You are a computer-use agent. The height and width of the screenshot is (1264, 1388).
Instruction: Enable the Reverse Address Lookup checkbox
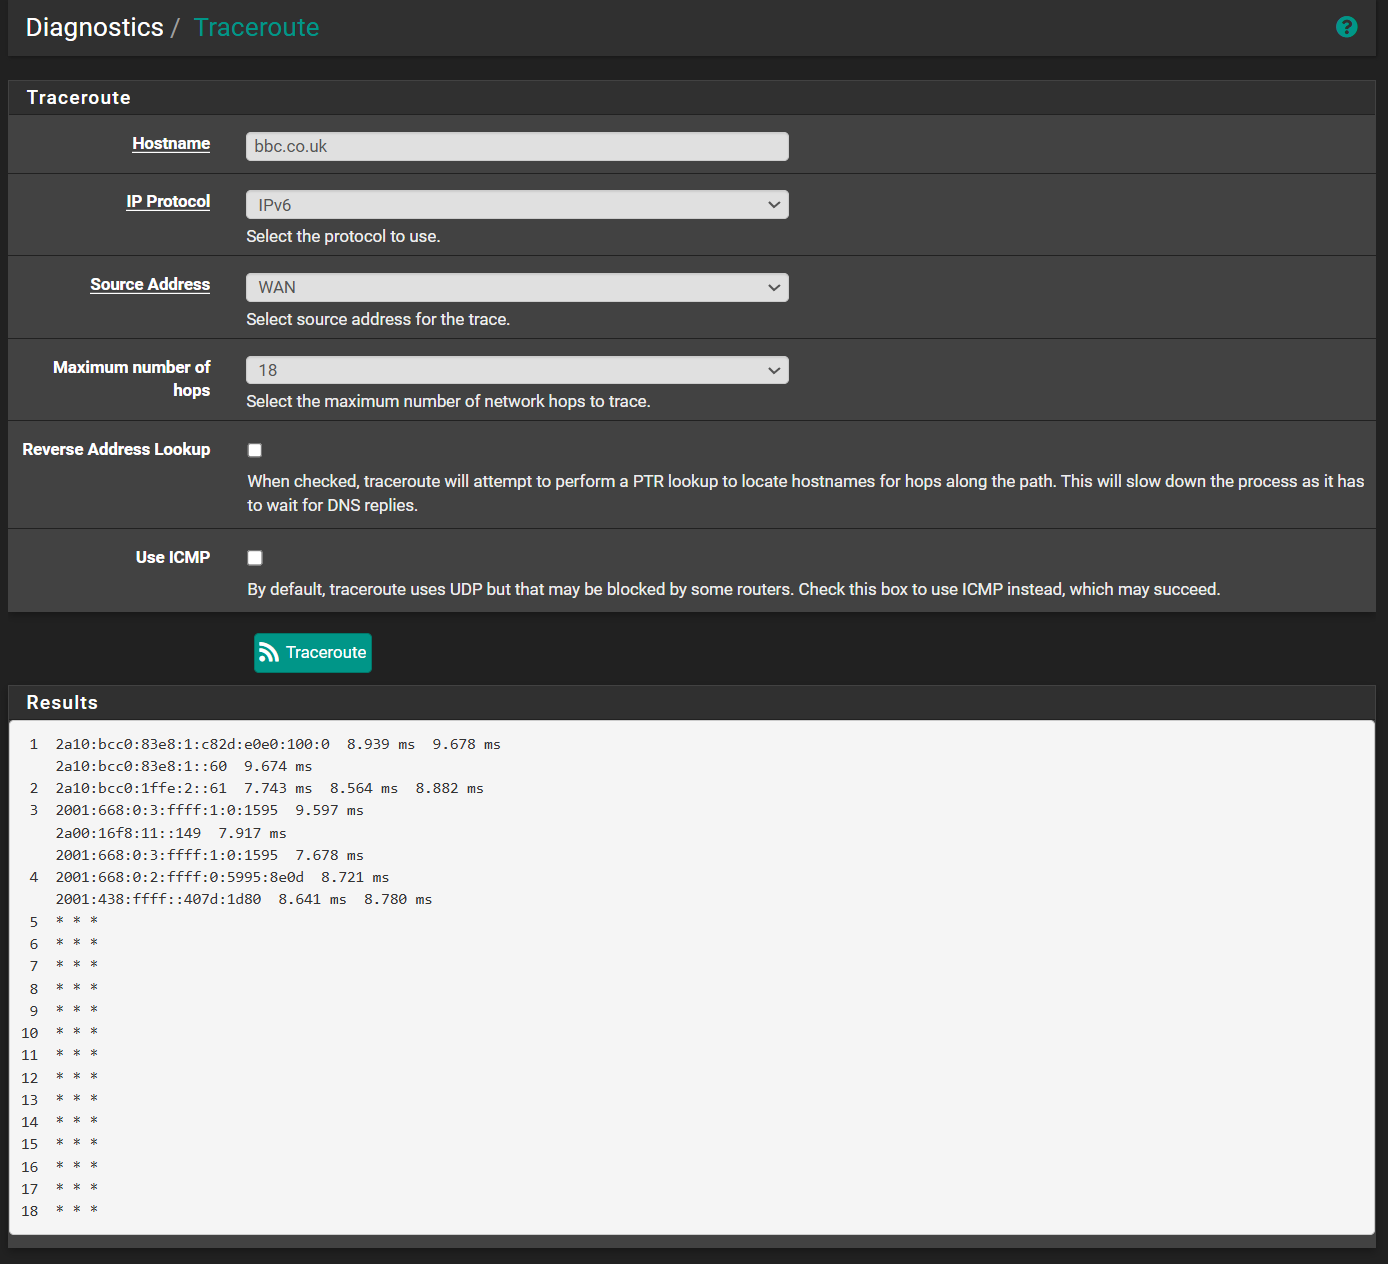point(255,450)
